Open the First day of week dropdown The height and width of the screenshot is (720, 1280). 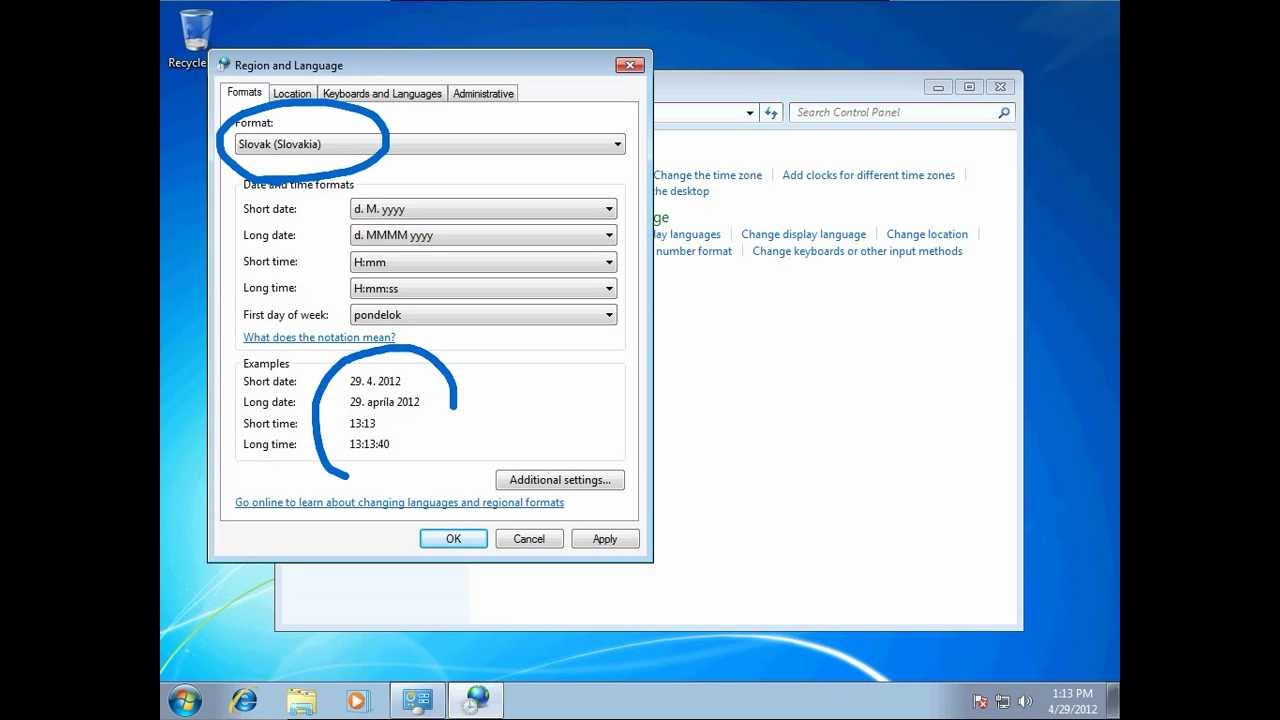click(483, 315)
